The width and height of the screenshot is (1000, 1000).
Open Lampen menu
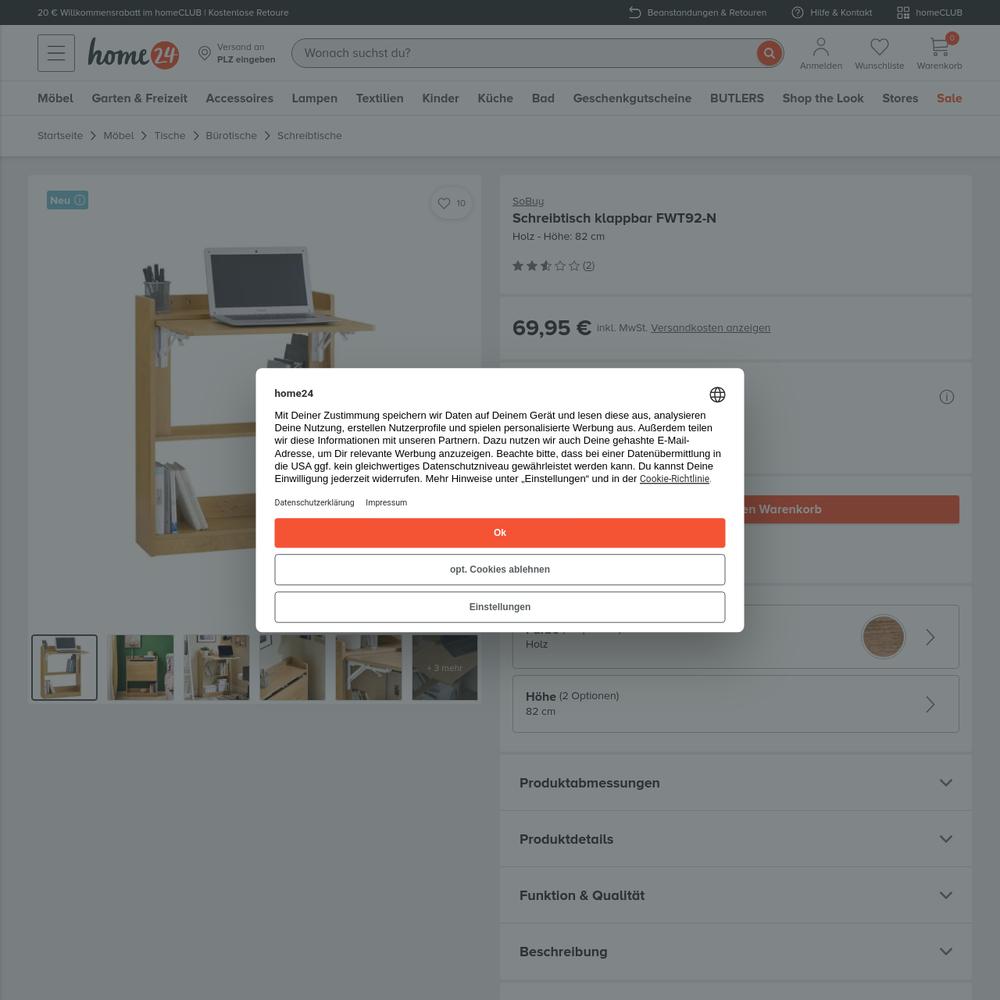point(314,98)
